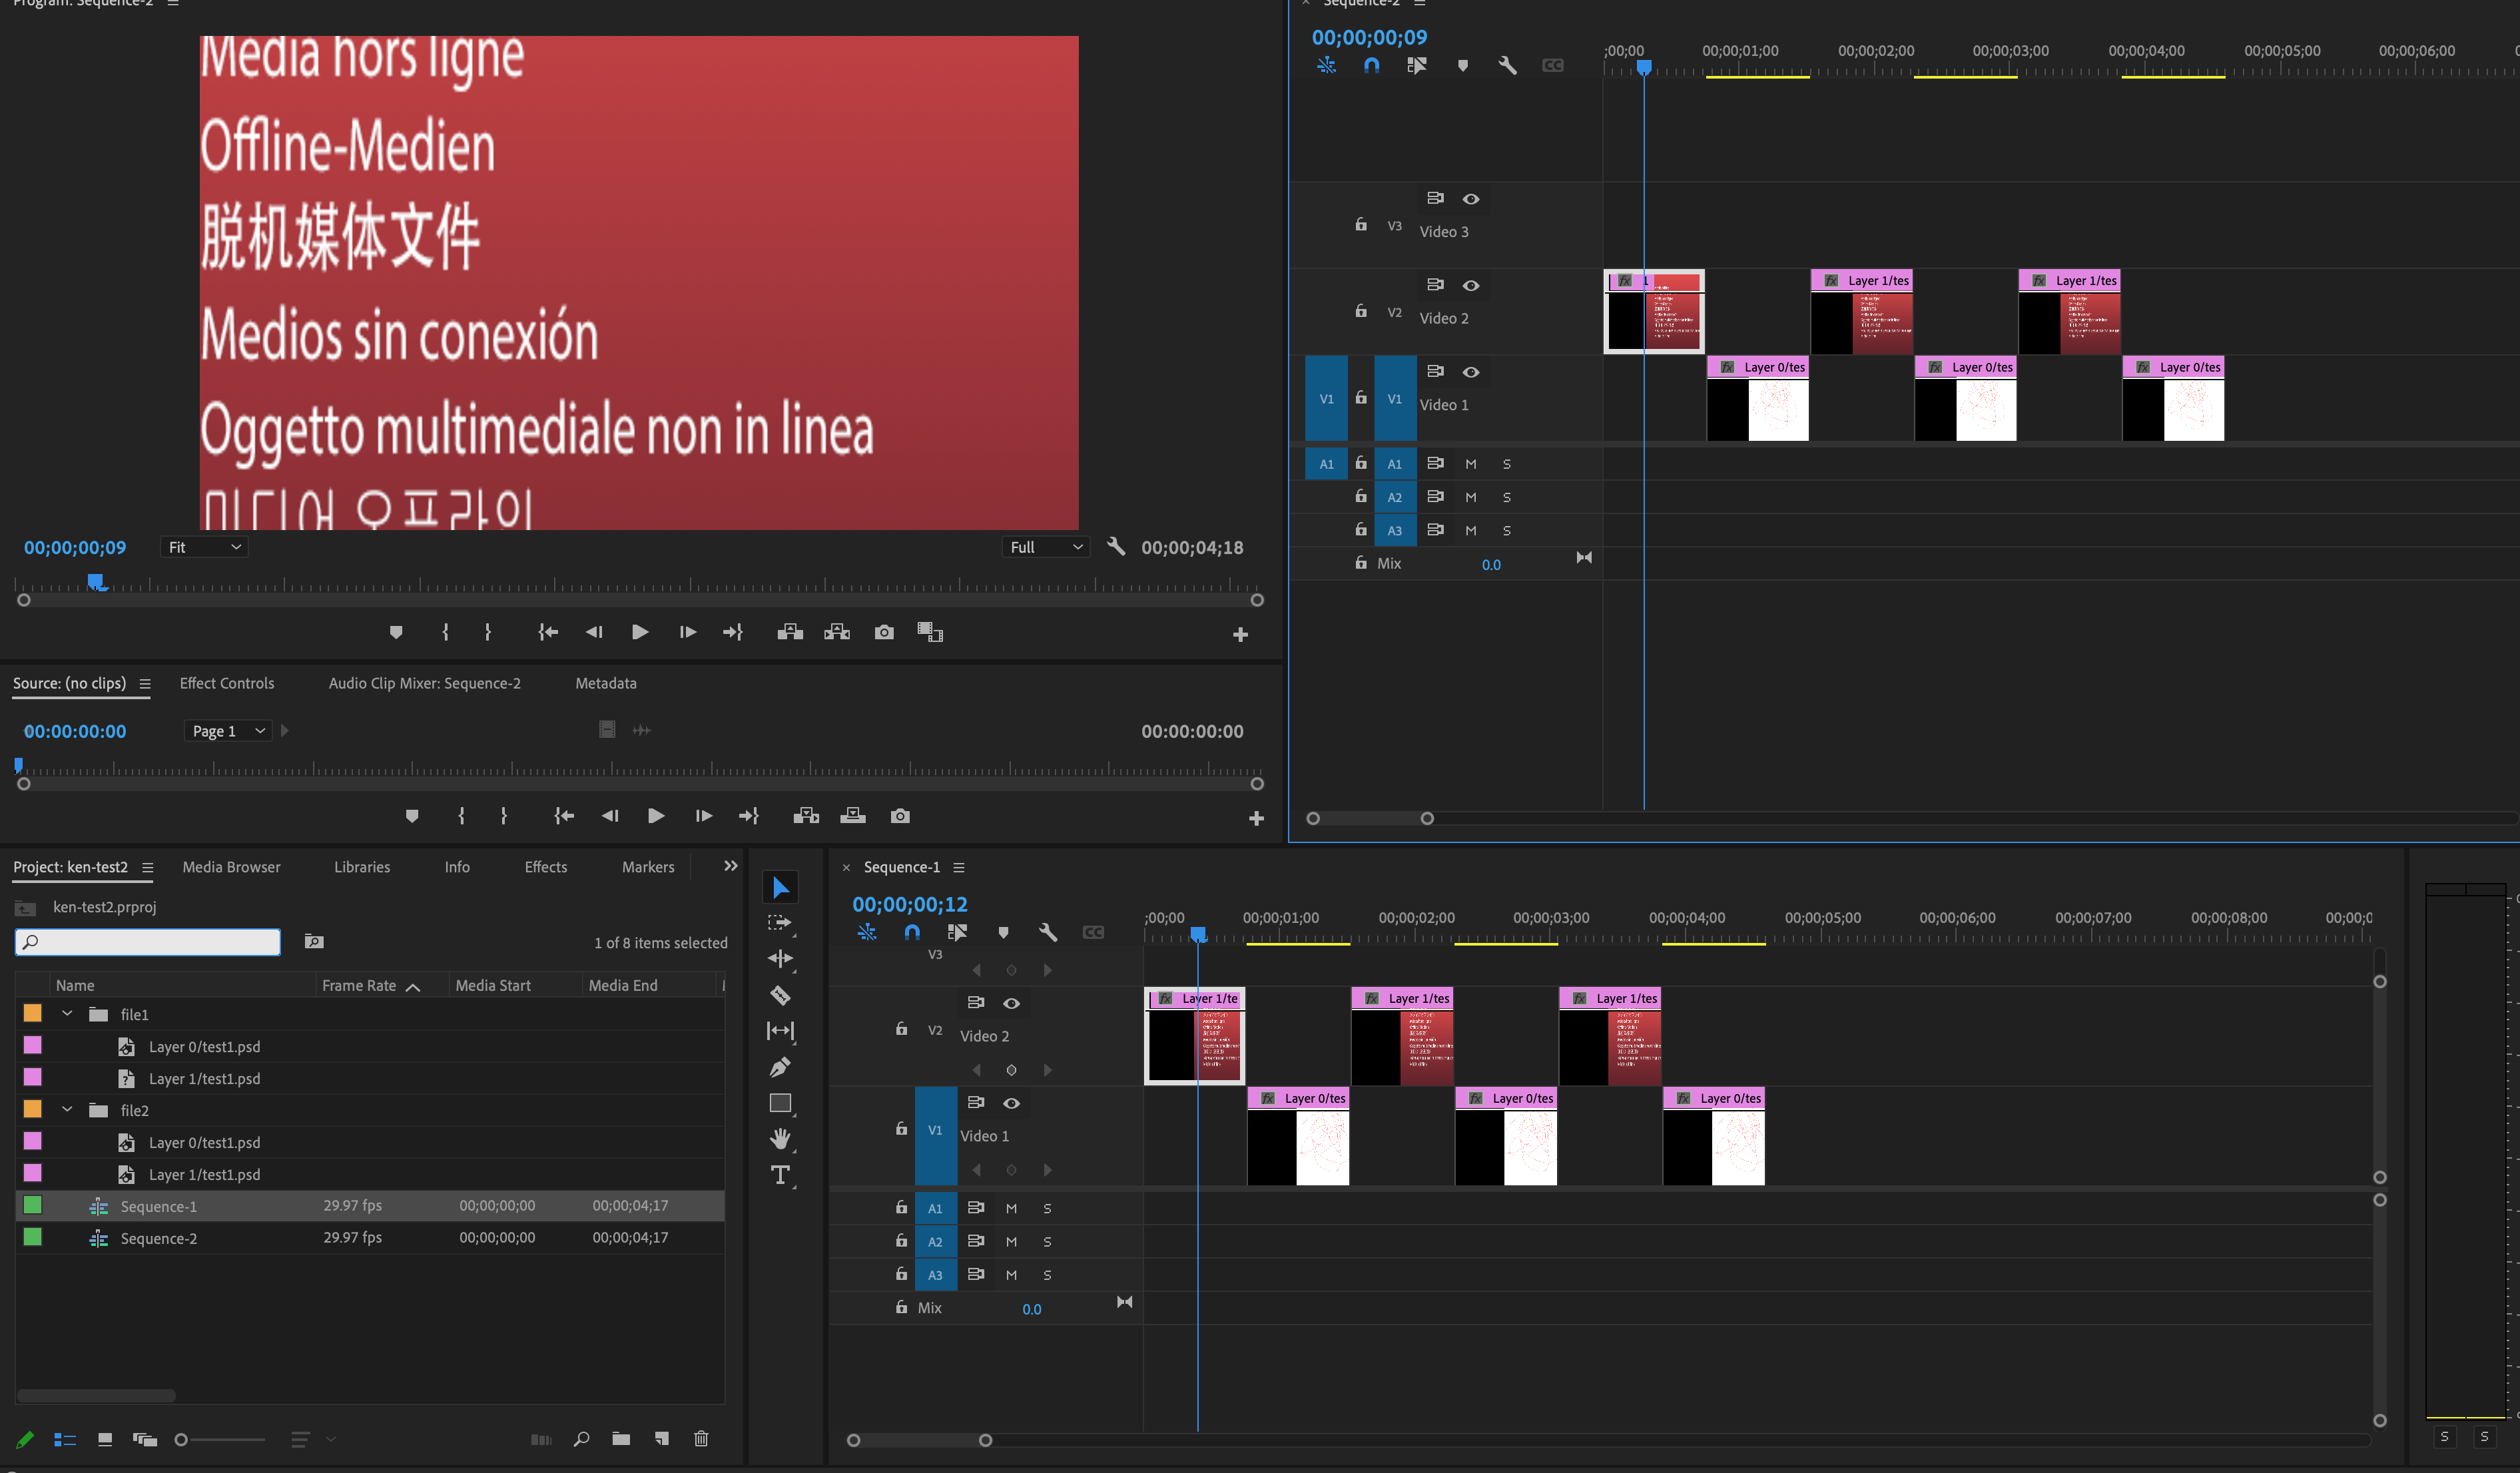Open the Full playback resolution dropdown

[1045, 547]
